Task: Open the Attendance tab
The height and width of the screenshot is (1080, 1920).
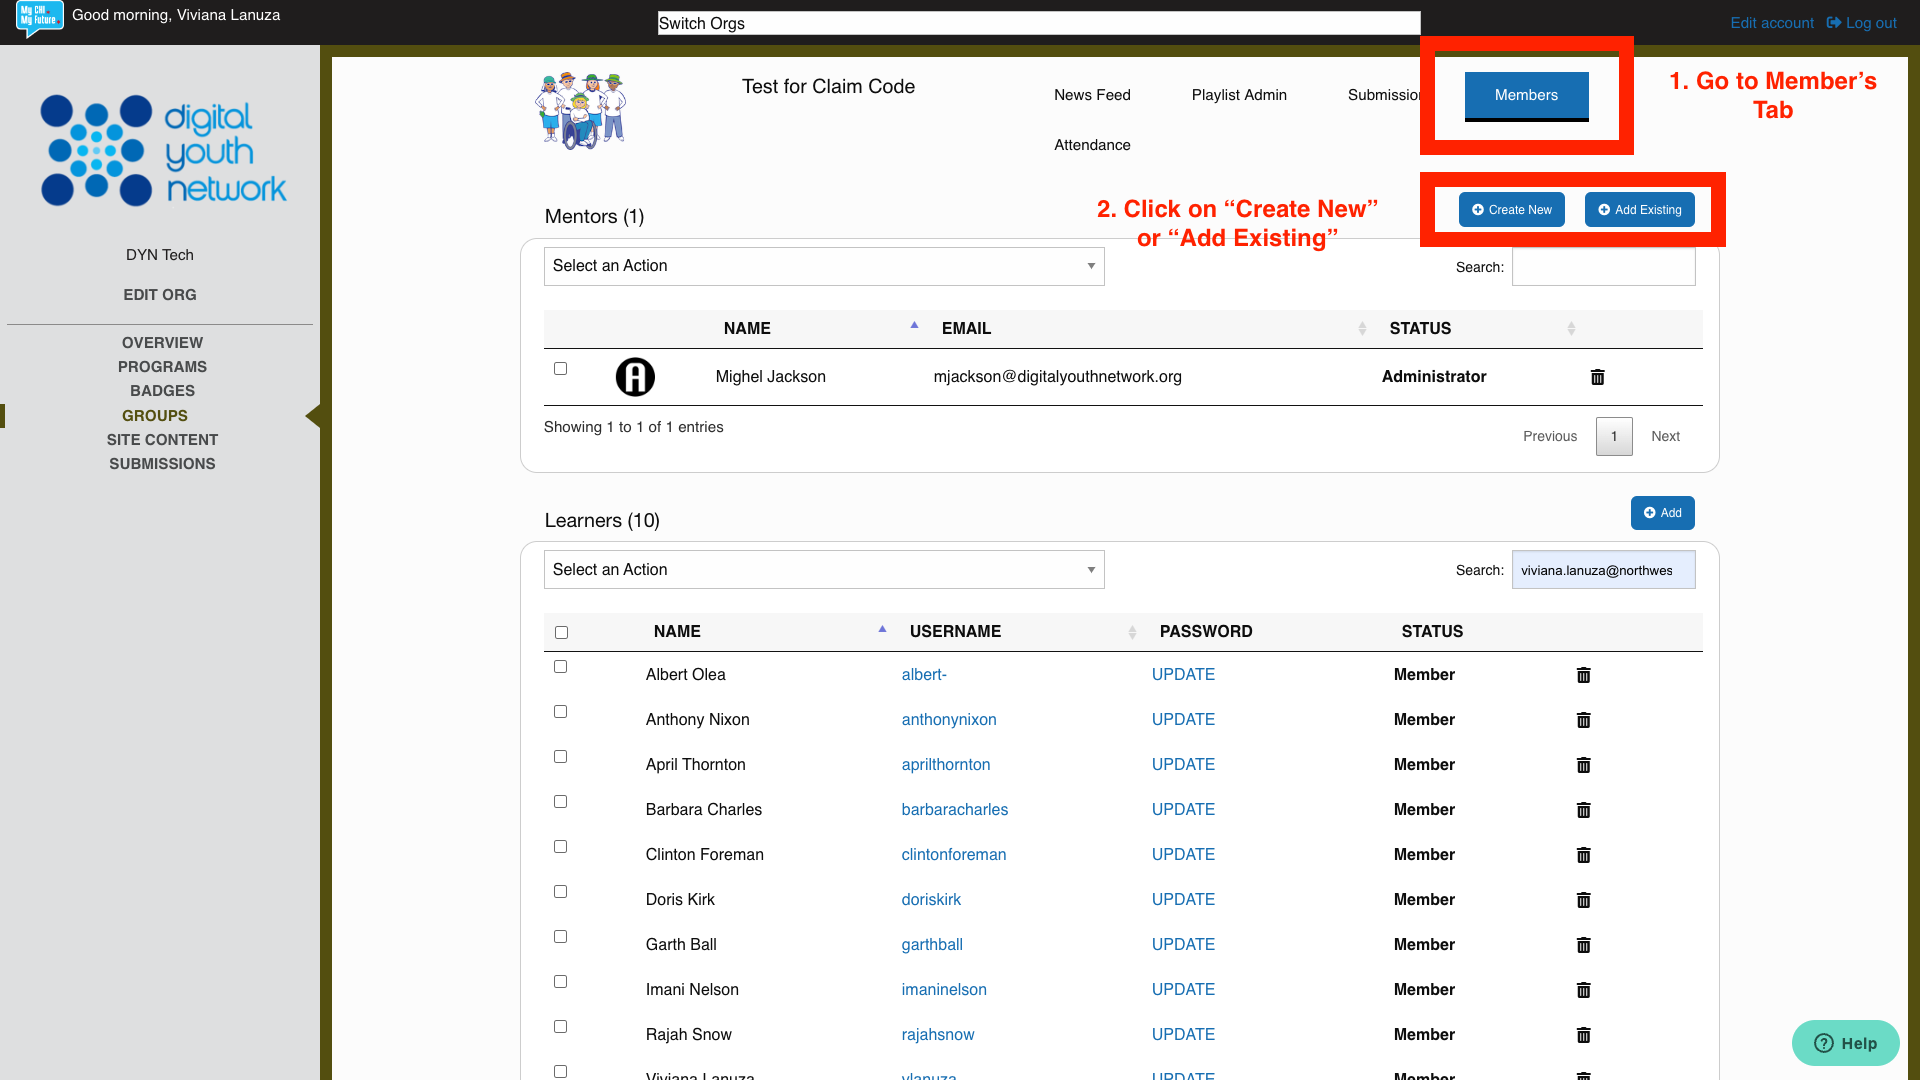Action: [x=1091, y=145]
